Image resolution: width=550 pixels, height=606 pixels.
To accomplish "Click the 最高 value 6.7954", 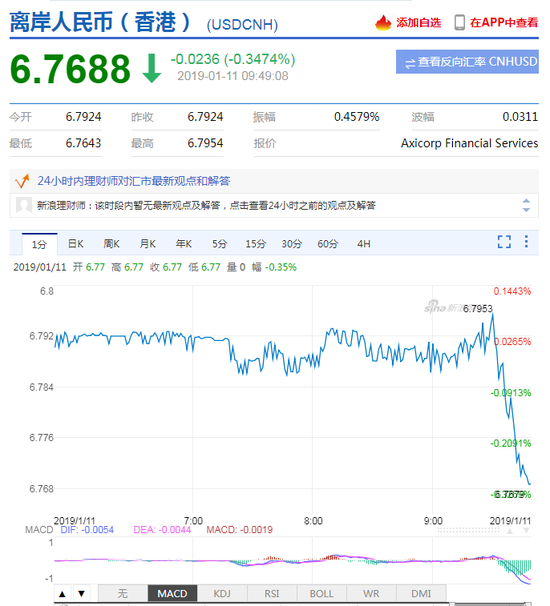I will pyautogui.click(x=205, y=143).
